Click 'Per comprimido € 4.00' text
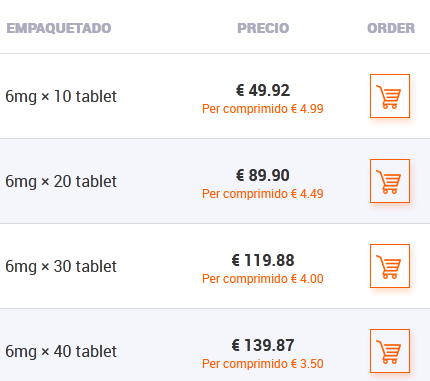The height and width of the screenshot is (381, 430). 263,279
